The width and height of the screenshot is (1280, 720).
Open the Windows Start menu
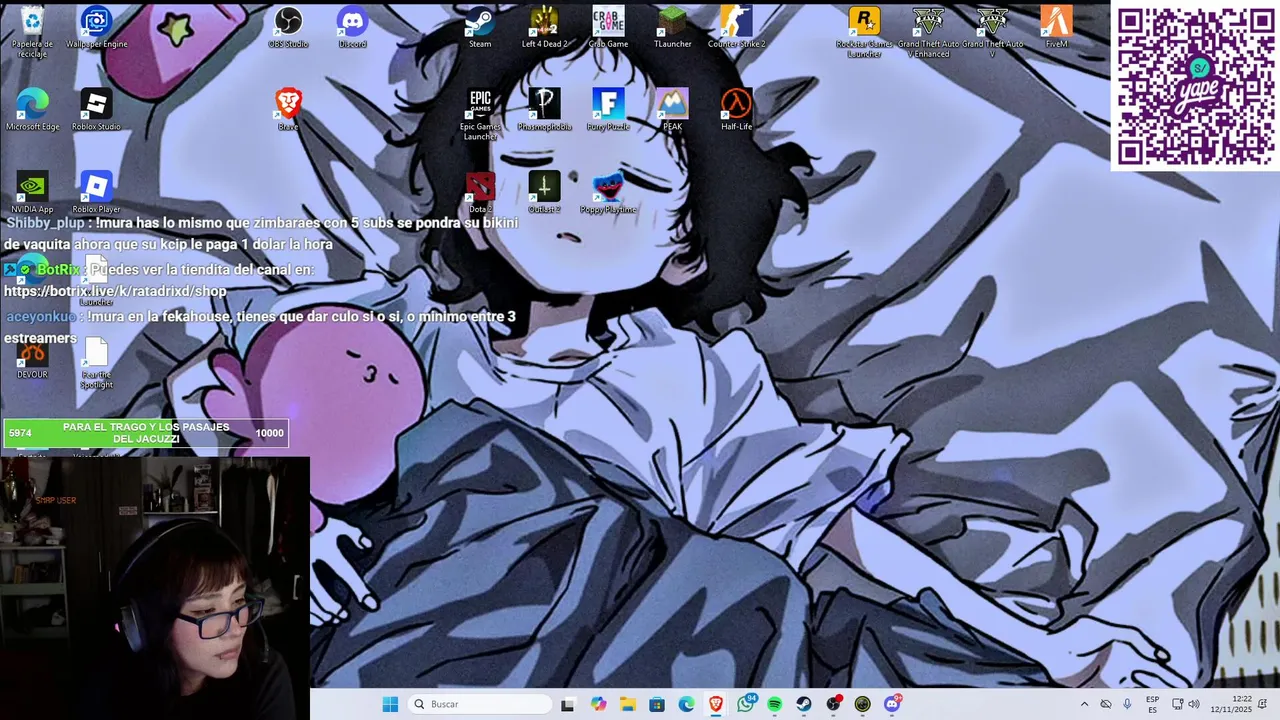coord(390,704)
